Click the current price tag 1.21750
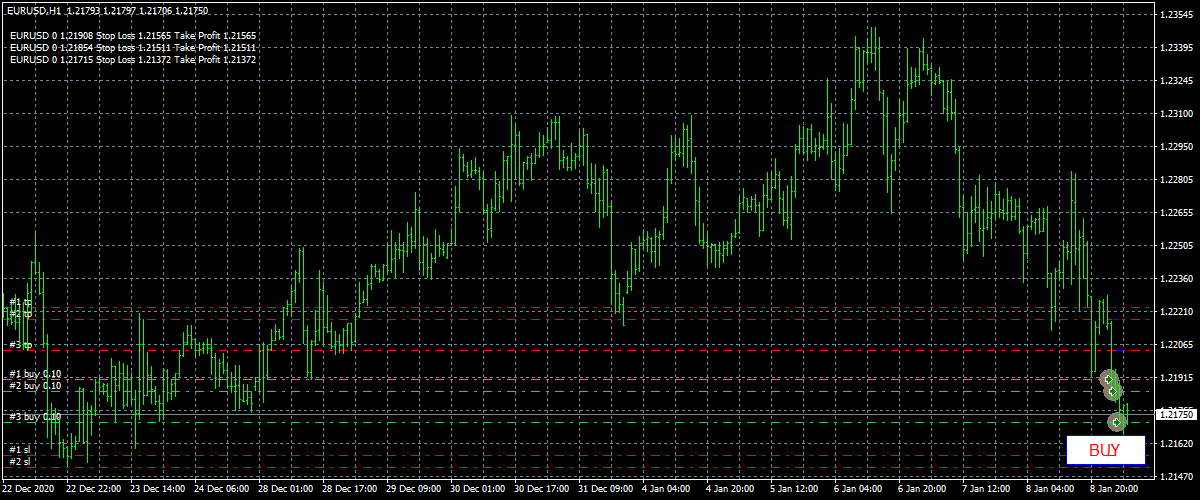The image size is (1200, 500). pos(1176,414)
